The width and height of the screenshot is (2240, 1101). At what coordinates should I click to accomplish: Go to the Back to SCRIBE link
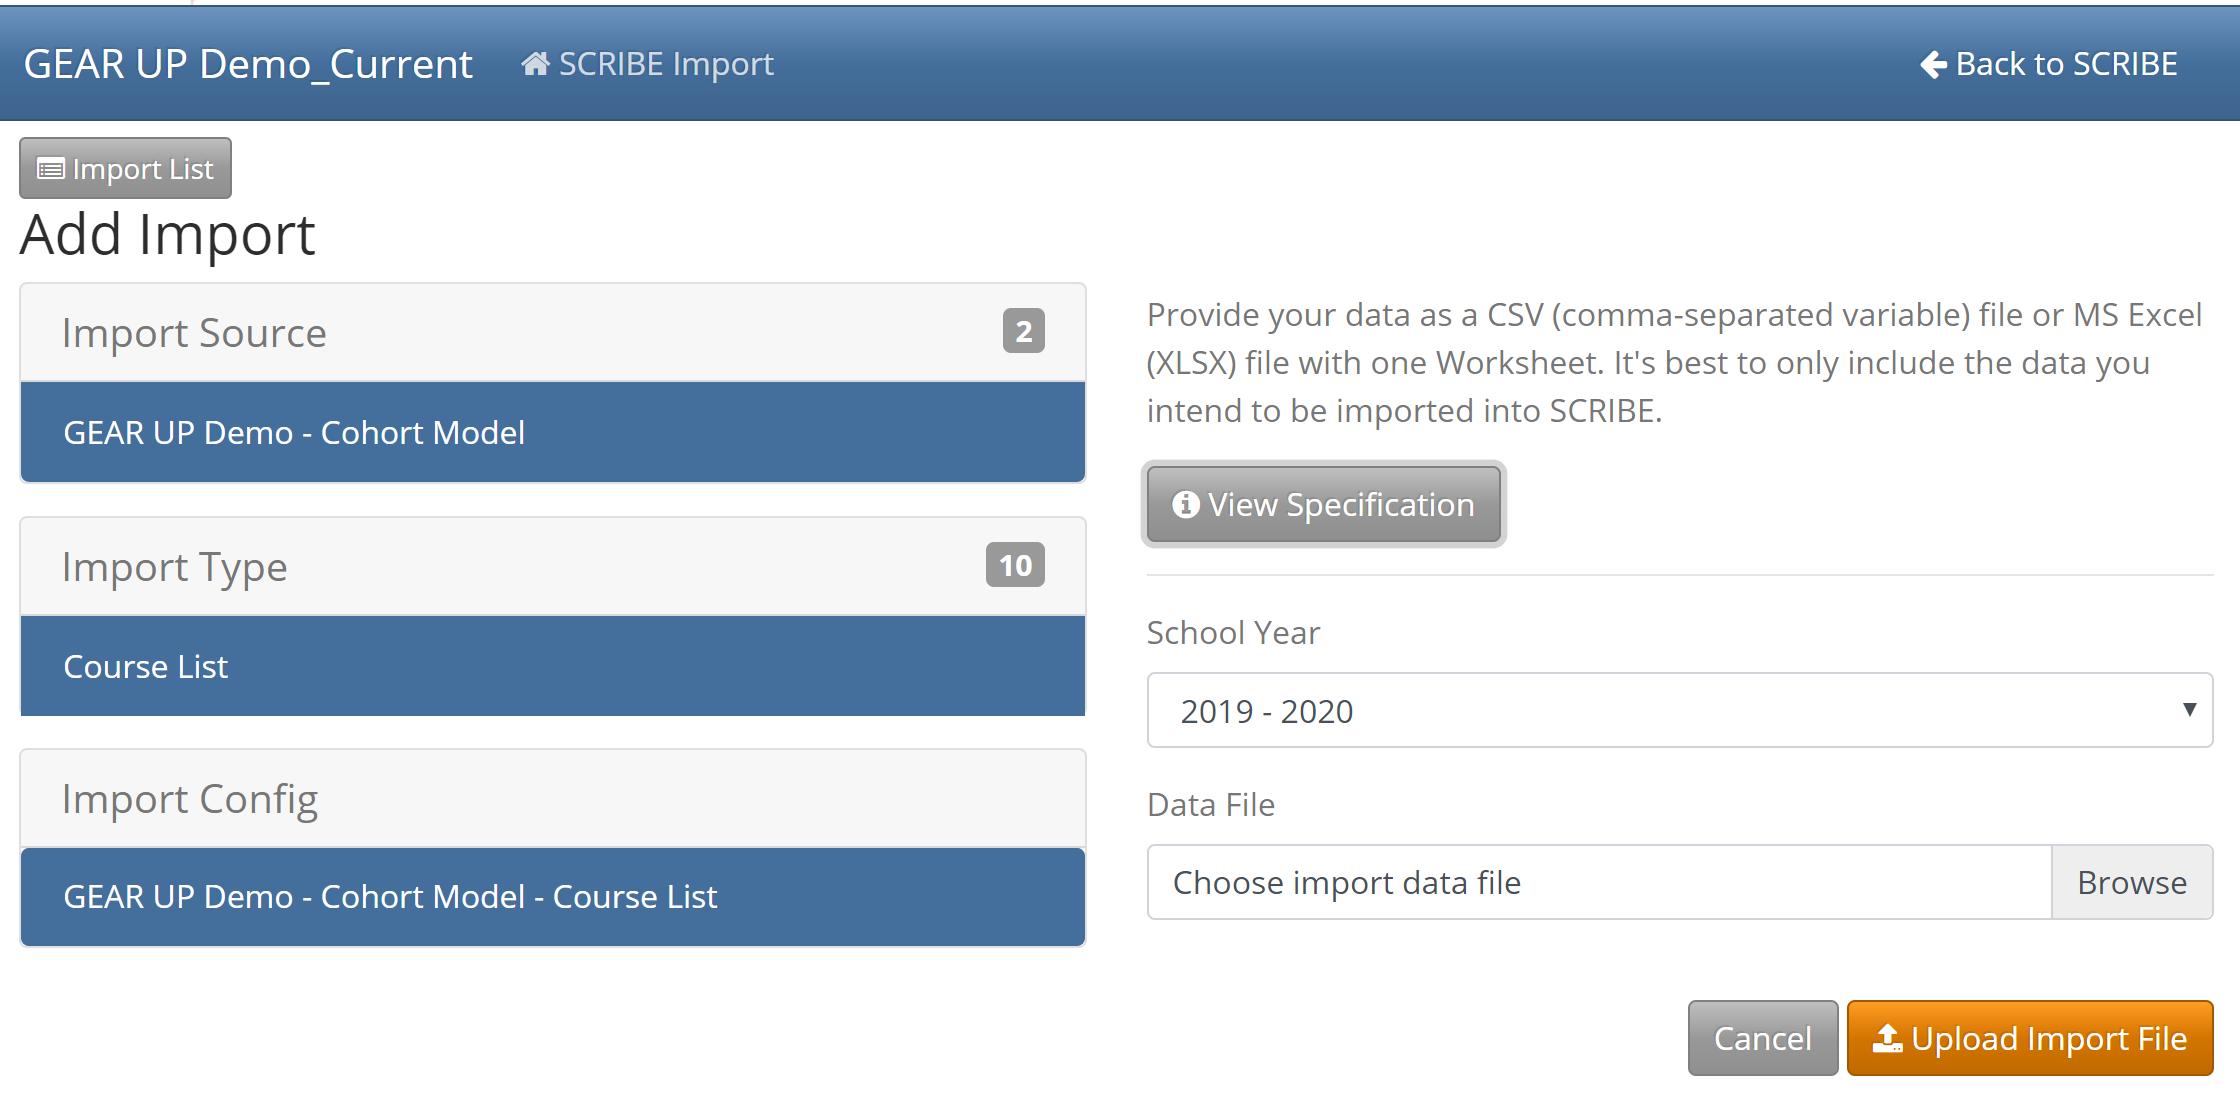tap(2066, 64)
